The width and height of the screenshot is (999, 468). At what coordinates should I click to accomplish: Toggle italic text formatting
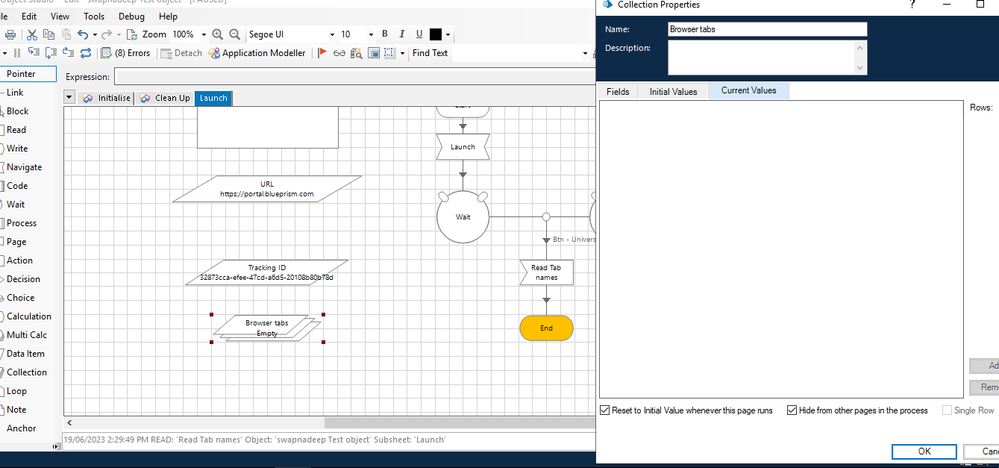(401, 35)
